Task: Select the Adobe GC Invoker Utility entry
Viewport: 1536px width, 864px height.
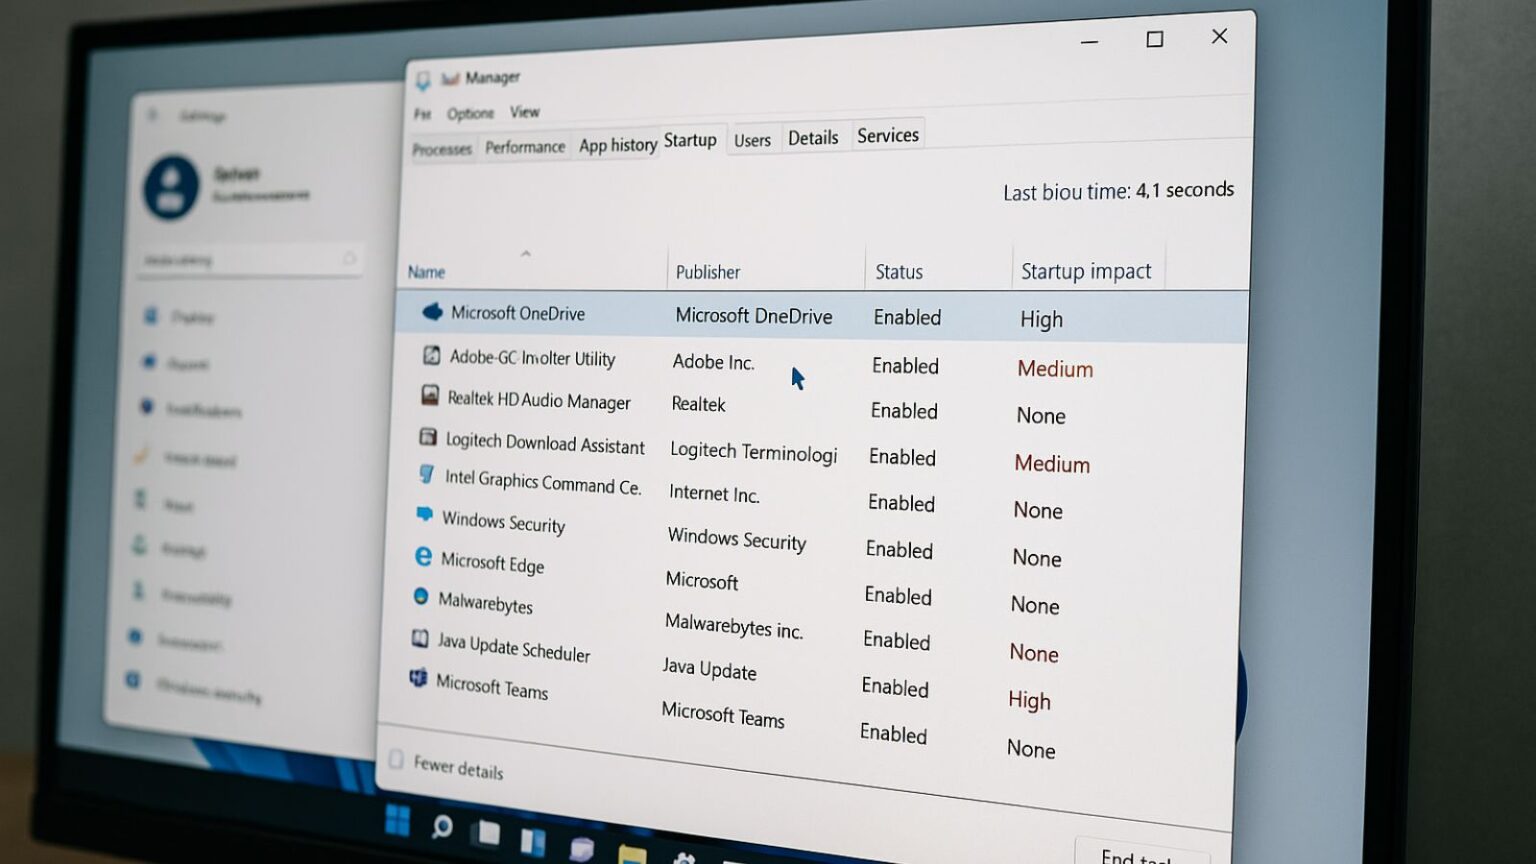Action: click(x=532, y=357)
